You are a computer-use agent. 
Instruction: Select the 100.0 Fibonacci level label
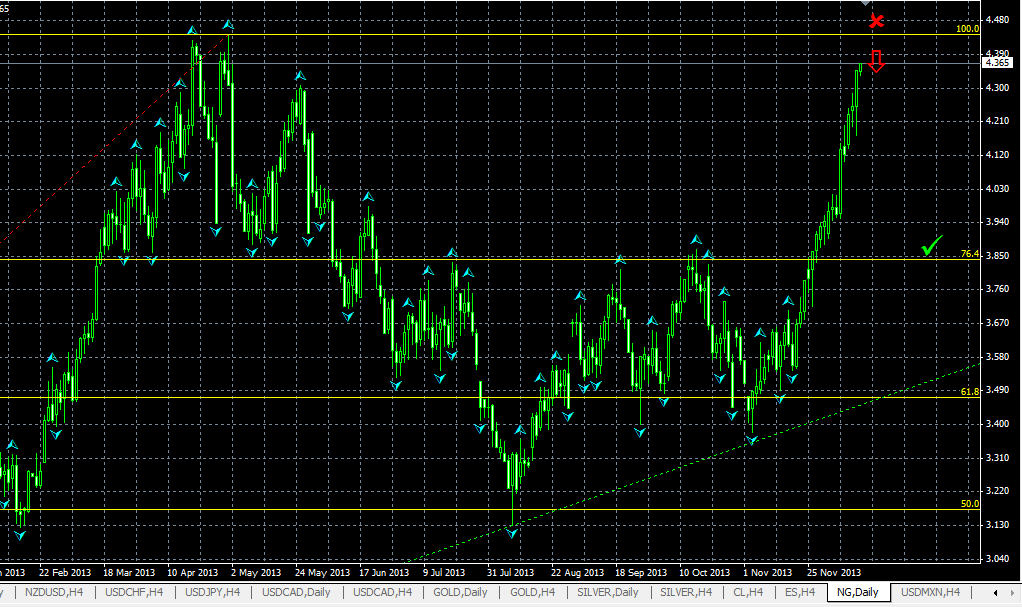pos(967,29)
